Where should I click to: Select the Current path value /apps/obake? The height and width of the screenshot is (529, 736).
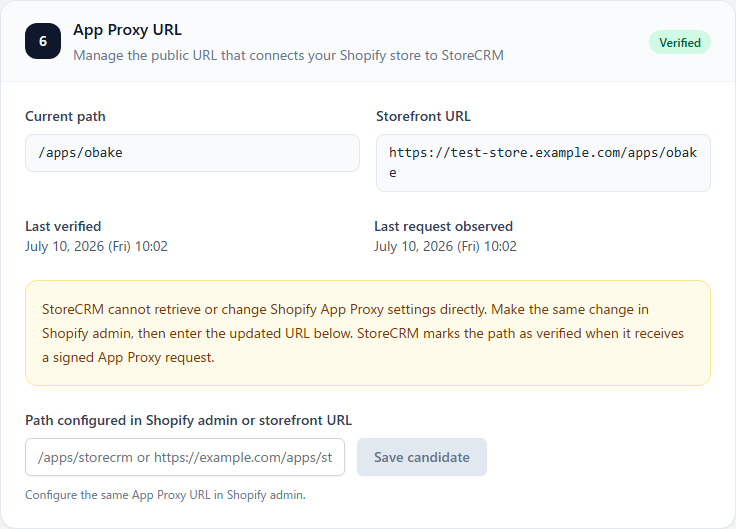click(192, 153)
